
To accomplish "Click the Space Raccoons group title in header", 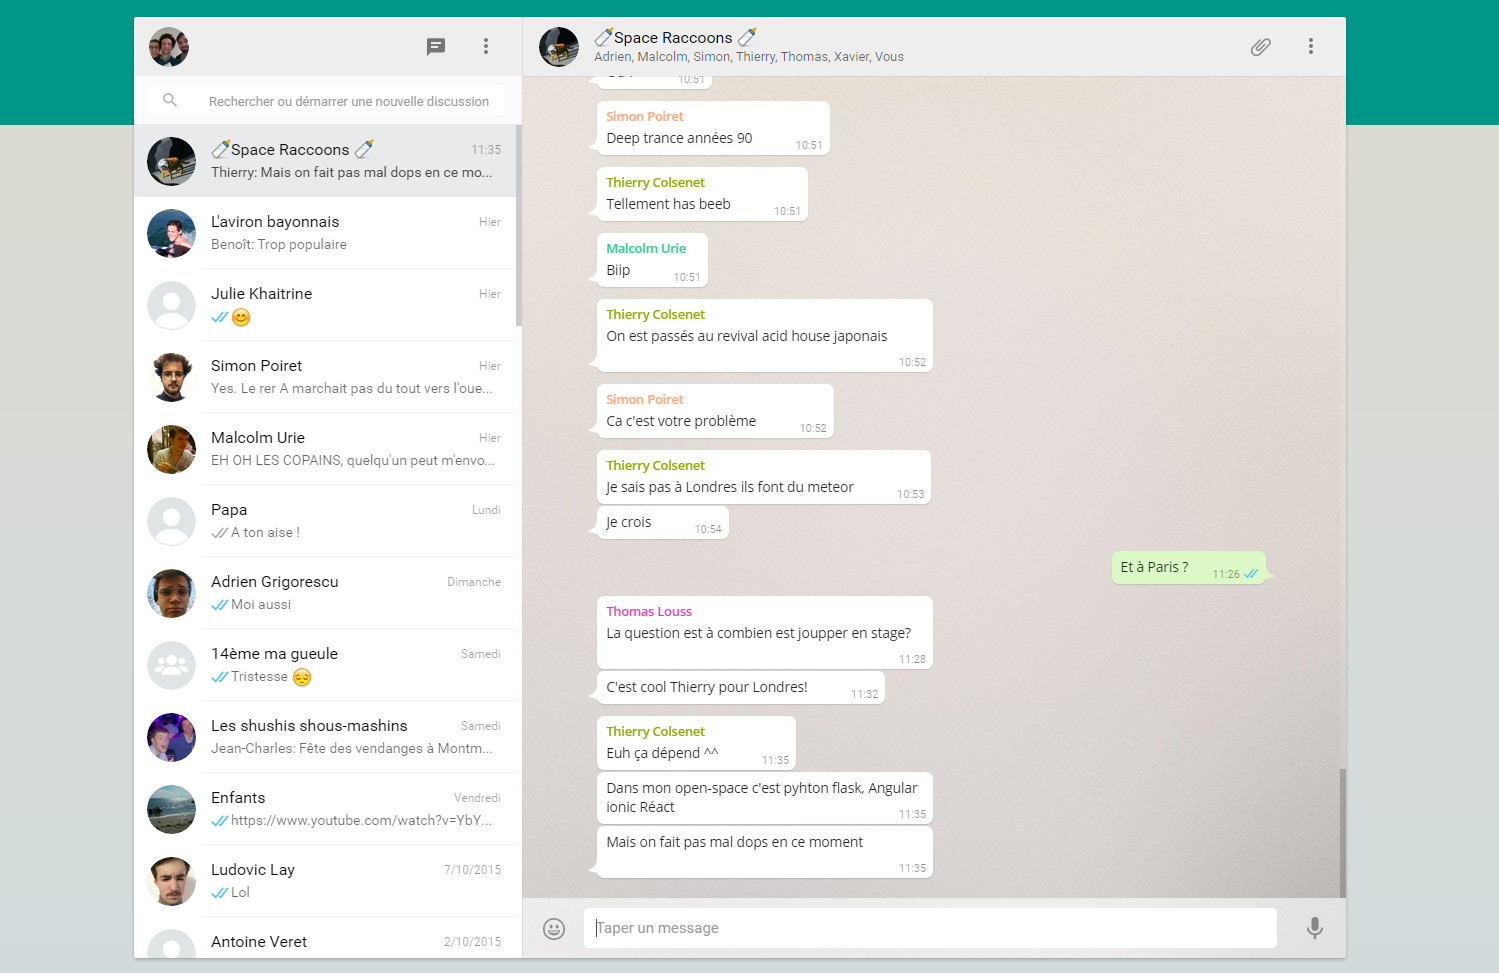I will click(673, 38).
